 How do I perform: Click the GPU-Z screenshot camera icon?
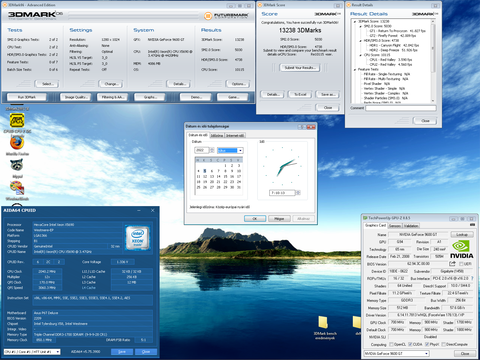pos(472,225)
